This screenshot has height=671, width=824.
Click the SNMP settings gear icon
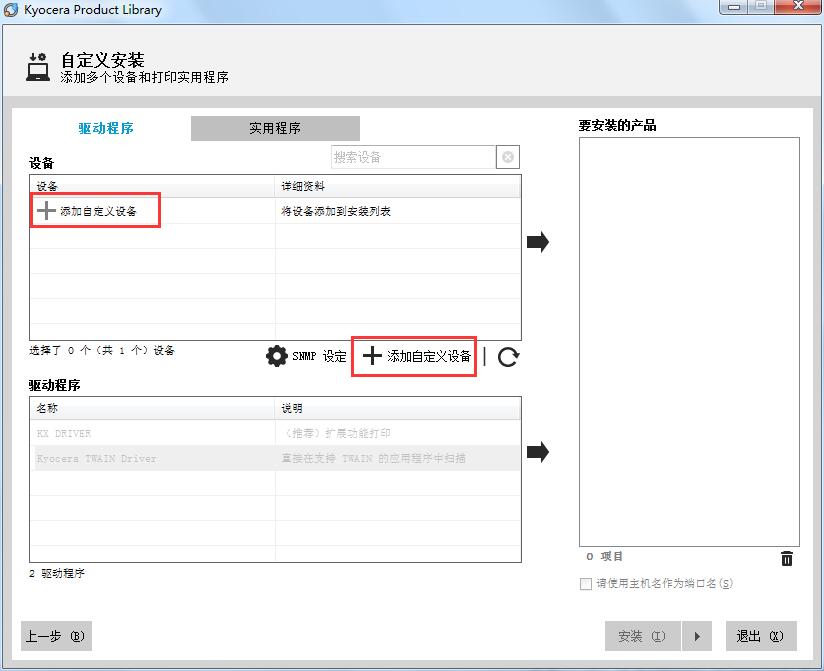tap(277, 356)
